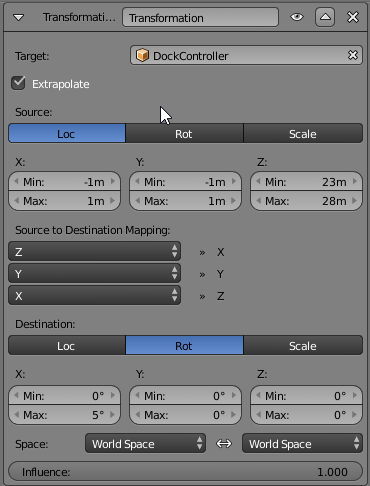Increase Source Z Min 23m with right arrow
Image resolution: width=370 pixels, height=486 pixels.
[x=355, y=182]
